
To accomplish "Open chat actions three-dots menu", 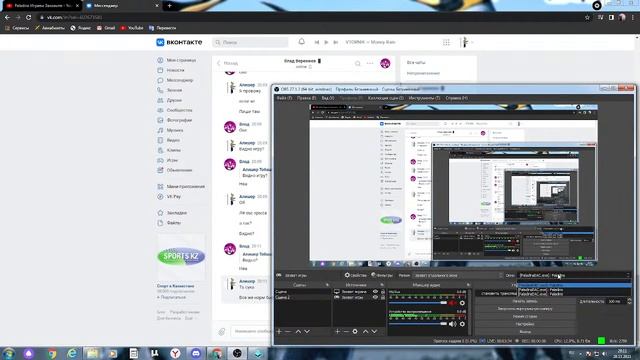I will pos(370,63).
